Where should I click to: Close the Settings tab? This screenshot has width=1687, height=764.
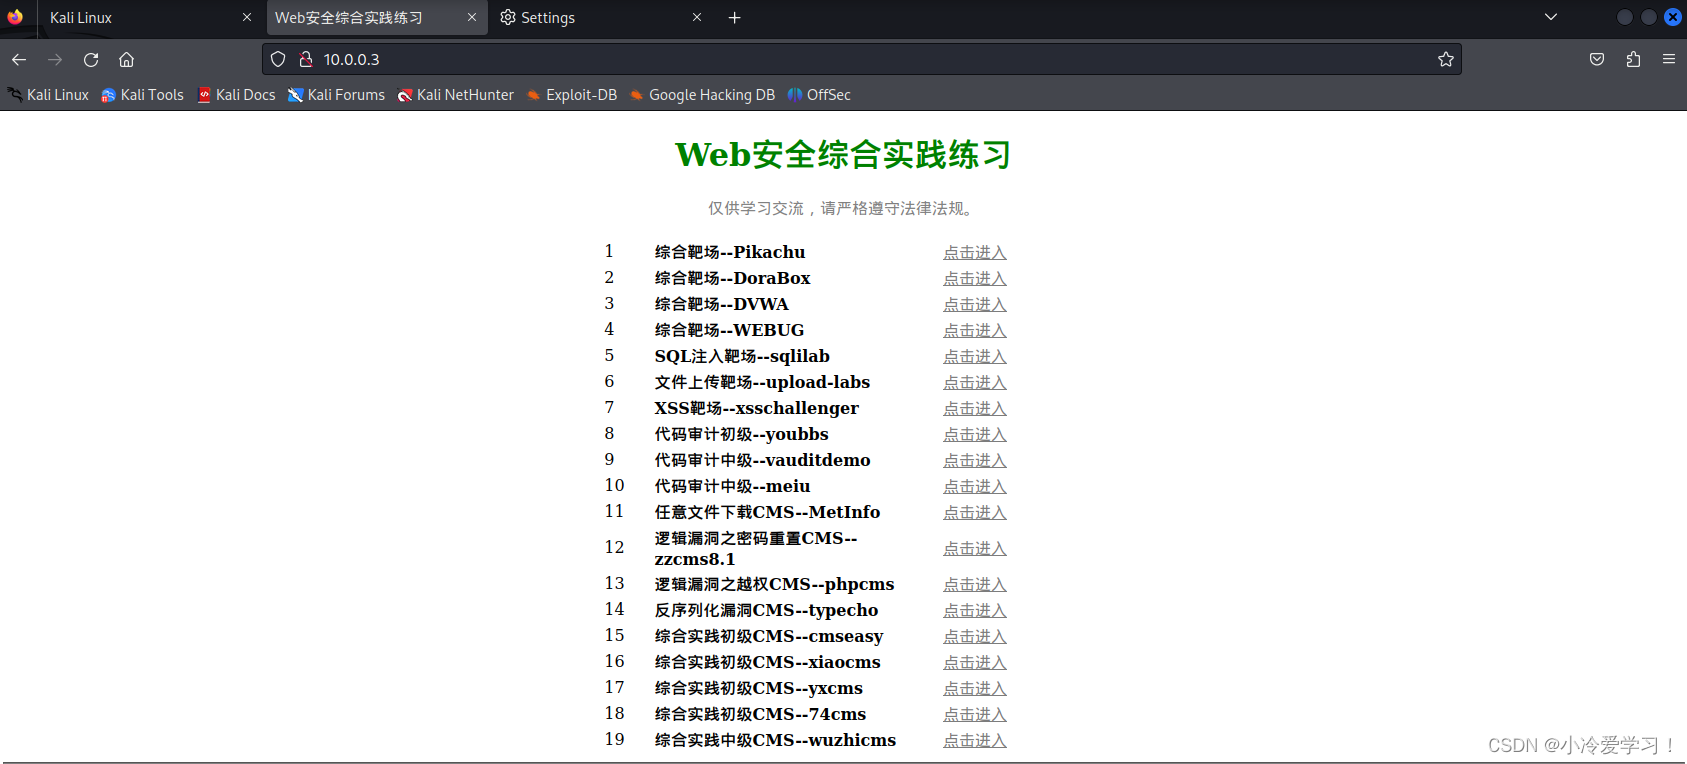coord(697,17)
